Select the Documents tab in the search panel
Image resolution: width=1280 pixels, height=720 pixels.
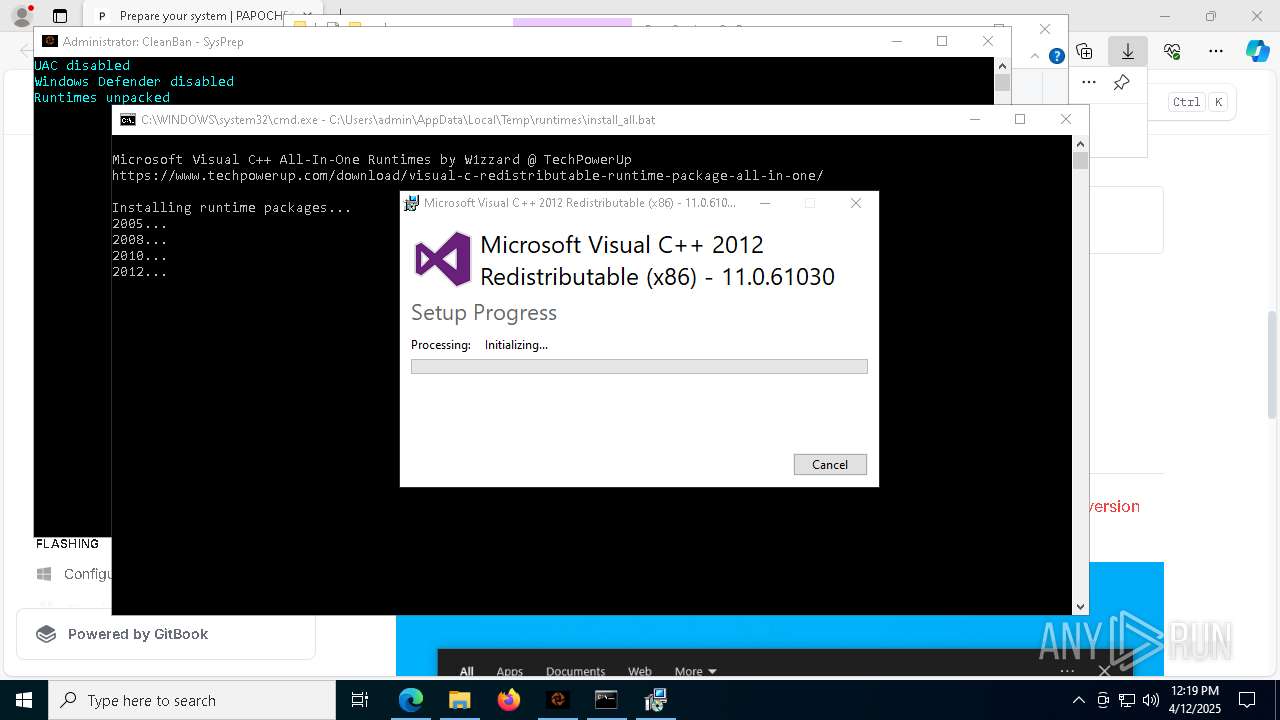[x=575, y=671]
